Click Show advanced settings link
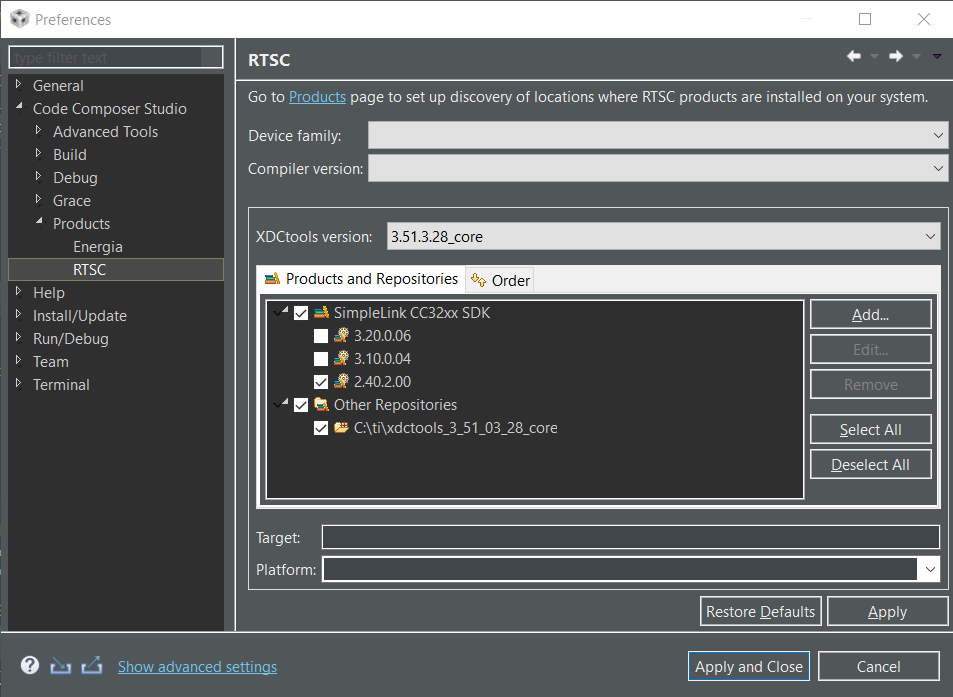Viewport: 953px width, 697px height. 197,667
